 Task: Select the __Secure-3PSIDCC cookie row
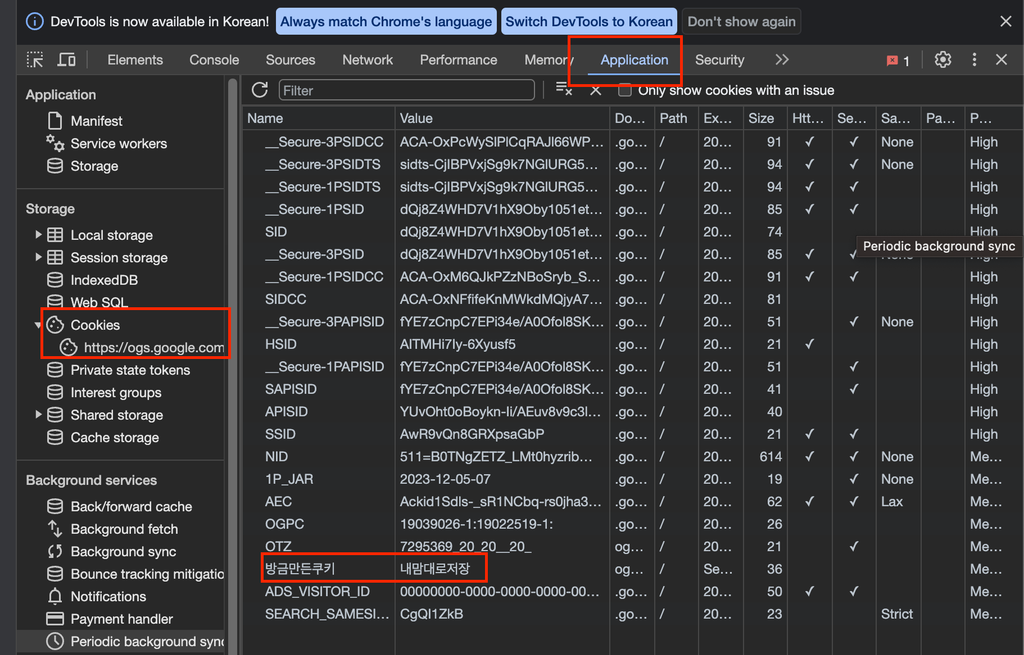(x=632, y=142)
